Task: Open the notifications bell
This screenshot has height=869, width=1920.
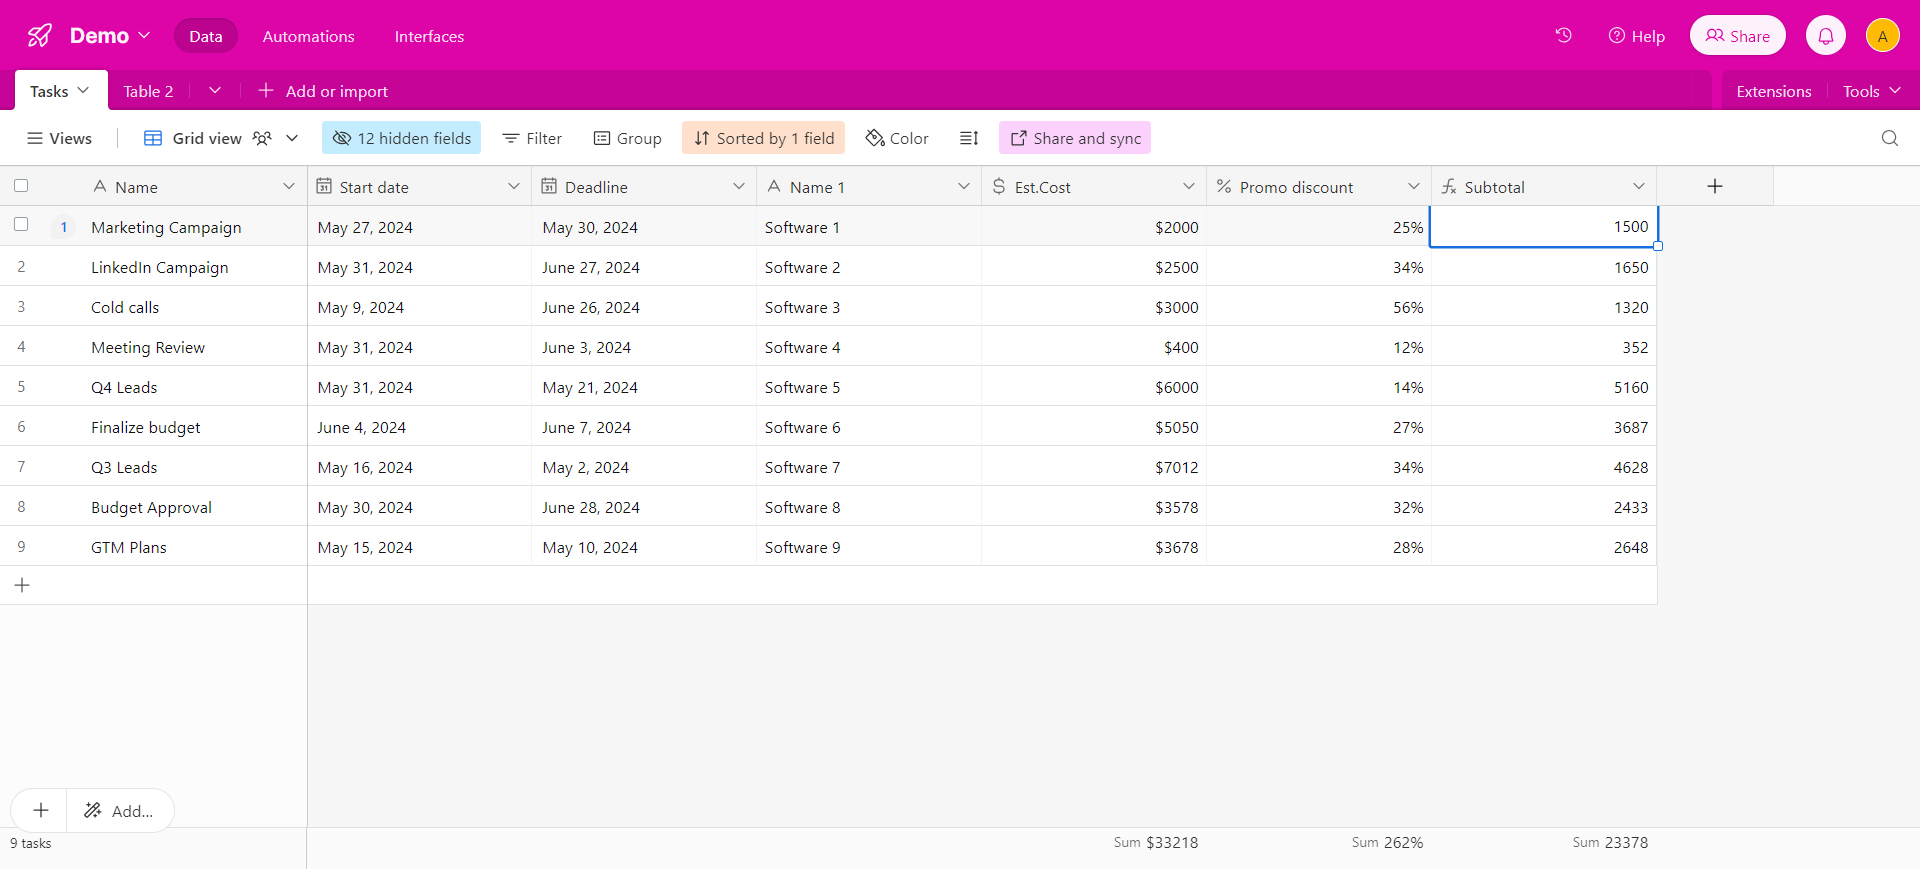Action: [x=1826, y=36]
